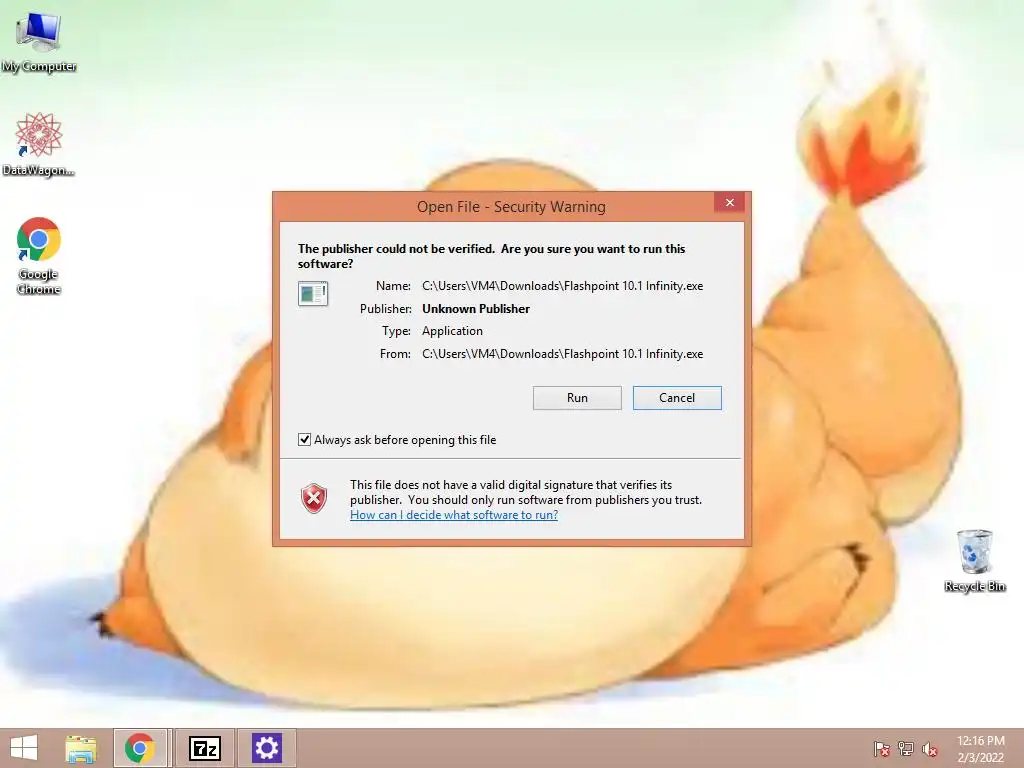Open File Explorer from the taskbar
Viewport: 1024px width, 768px height.
[81, 748]
